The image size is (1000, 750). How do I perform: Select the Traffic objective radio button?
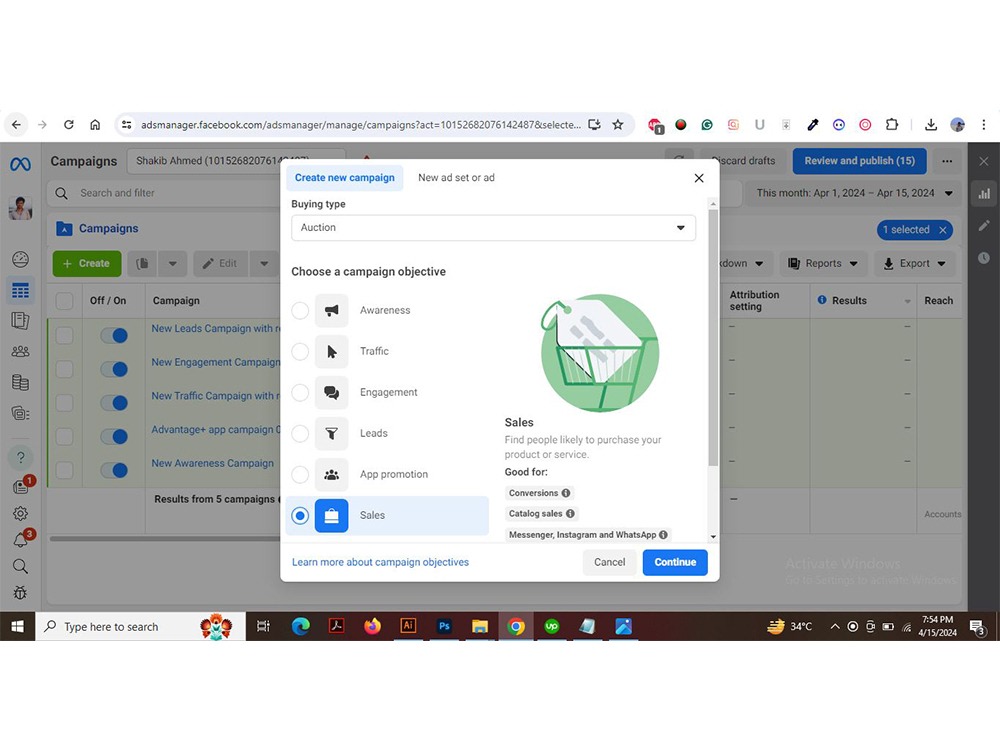coord(300,351)
